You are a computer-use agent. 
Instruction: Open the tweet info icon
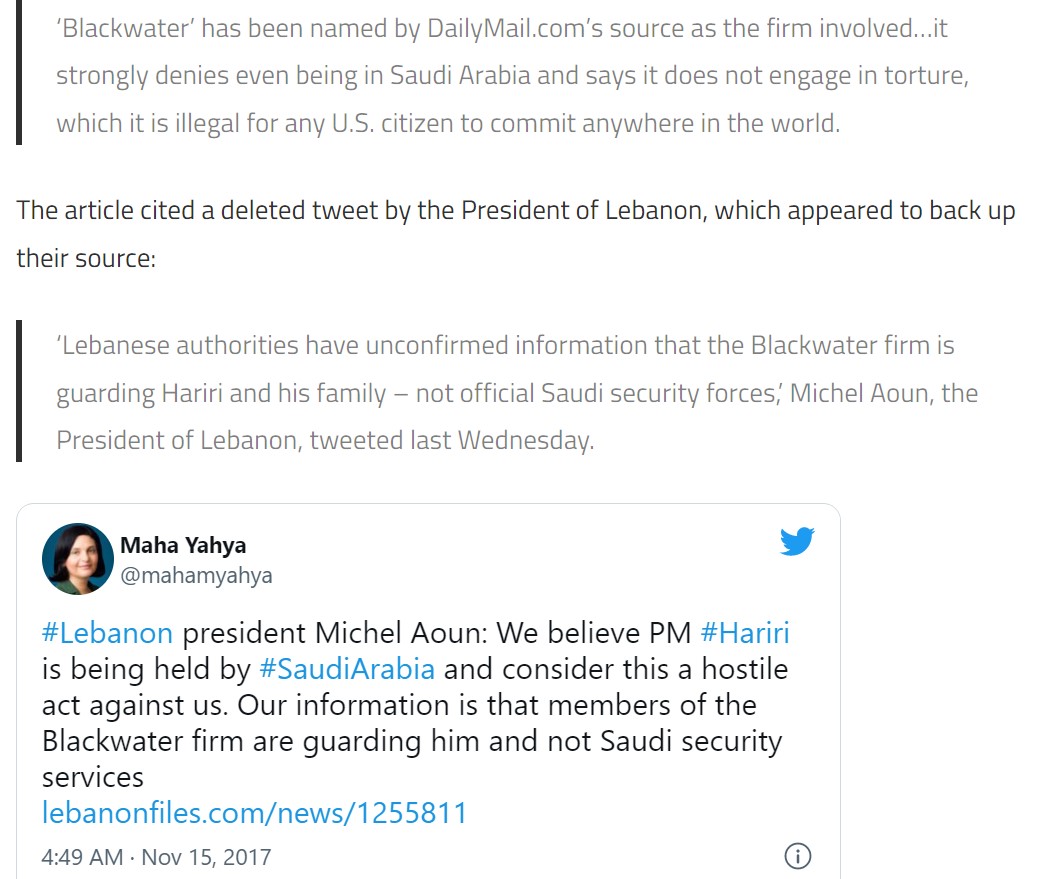(x=797, y=856)
